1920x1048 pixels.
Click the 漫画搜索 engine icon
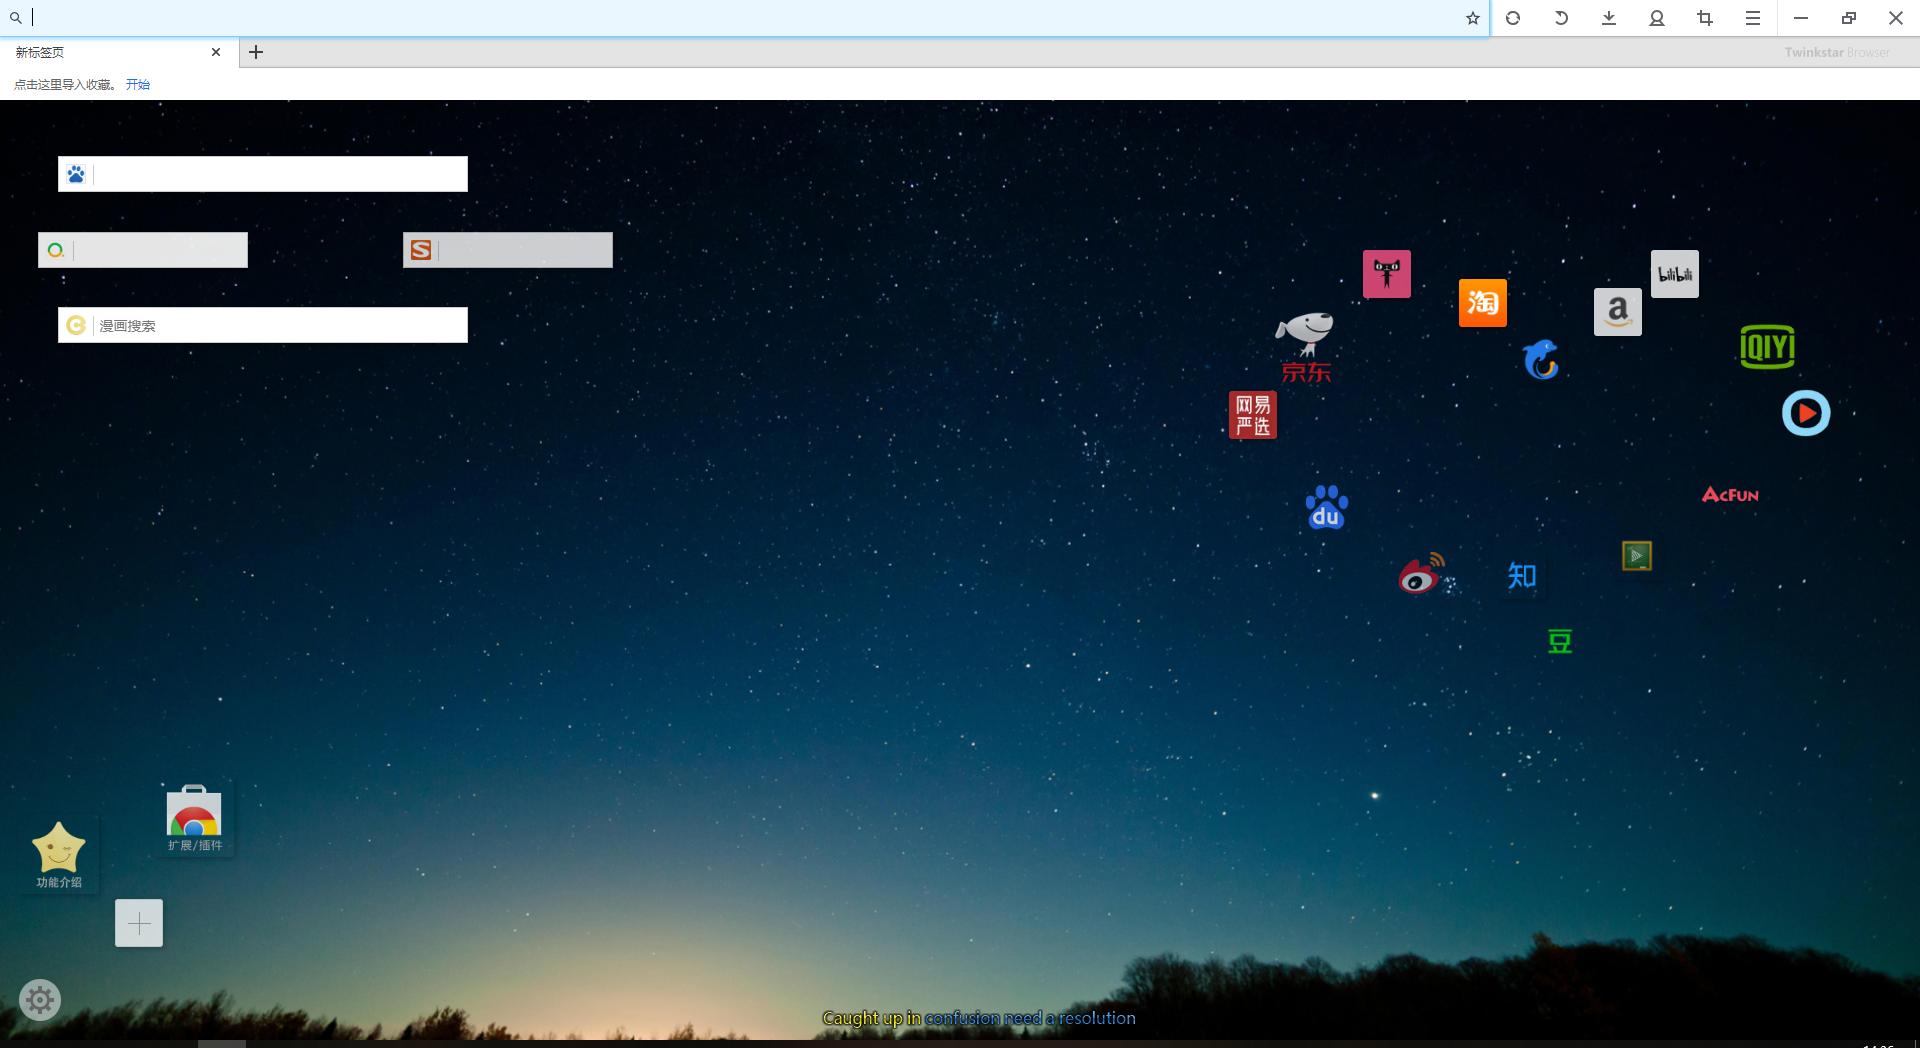pos(76,325)
